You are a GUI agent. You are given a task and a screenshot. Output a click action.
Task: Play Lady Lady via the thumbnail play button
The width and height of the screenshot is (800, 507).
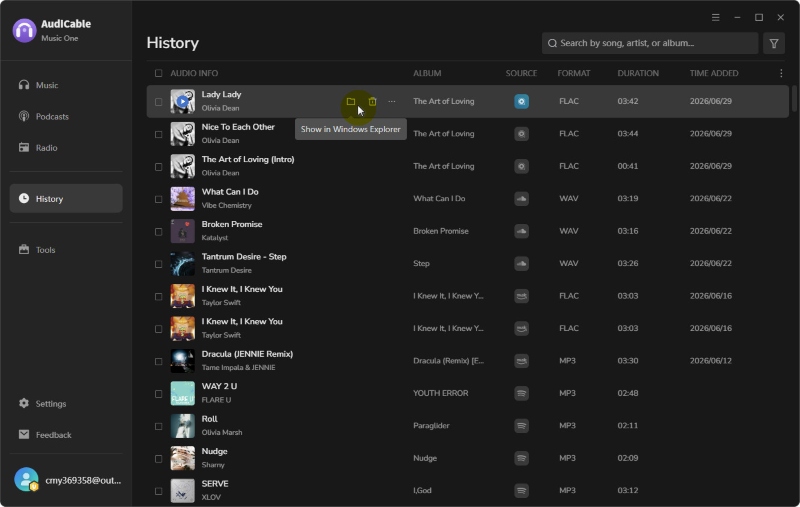point(182,102)
